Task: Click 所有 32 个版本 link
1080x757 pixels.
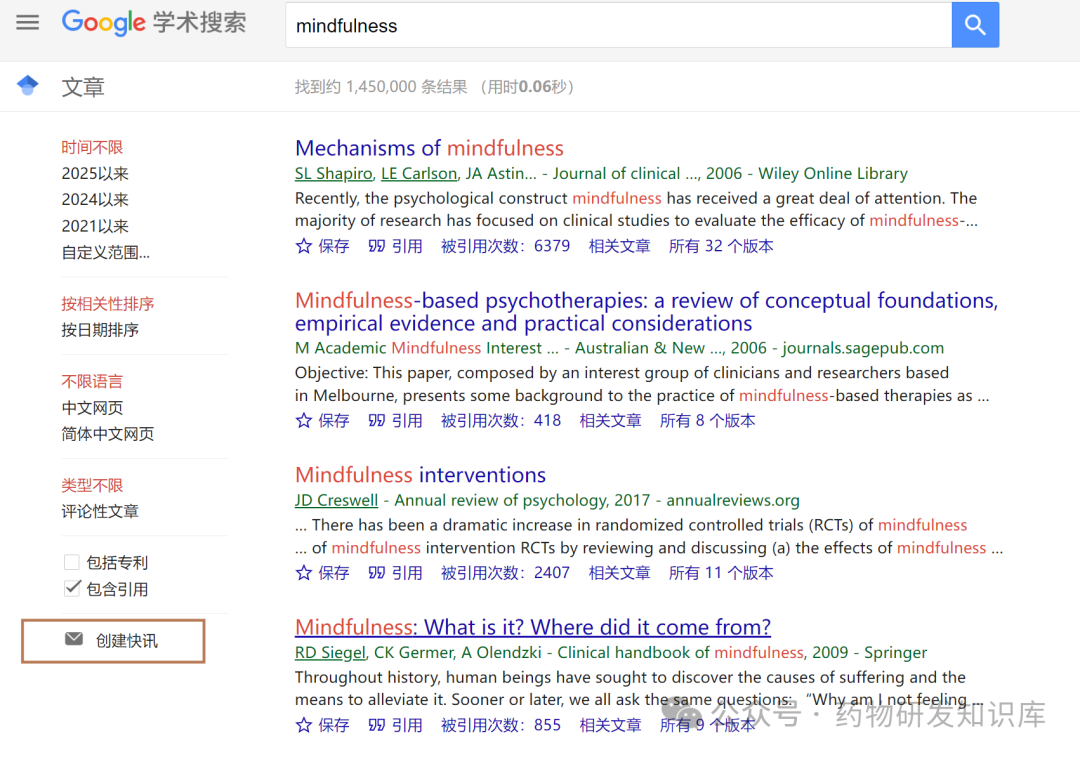Action: click(720, 246)
